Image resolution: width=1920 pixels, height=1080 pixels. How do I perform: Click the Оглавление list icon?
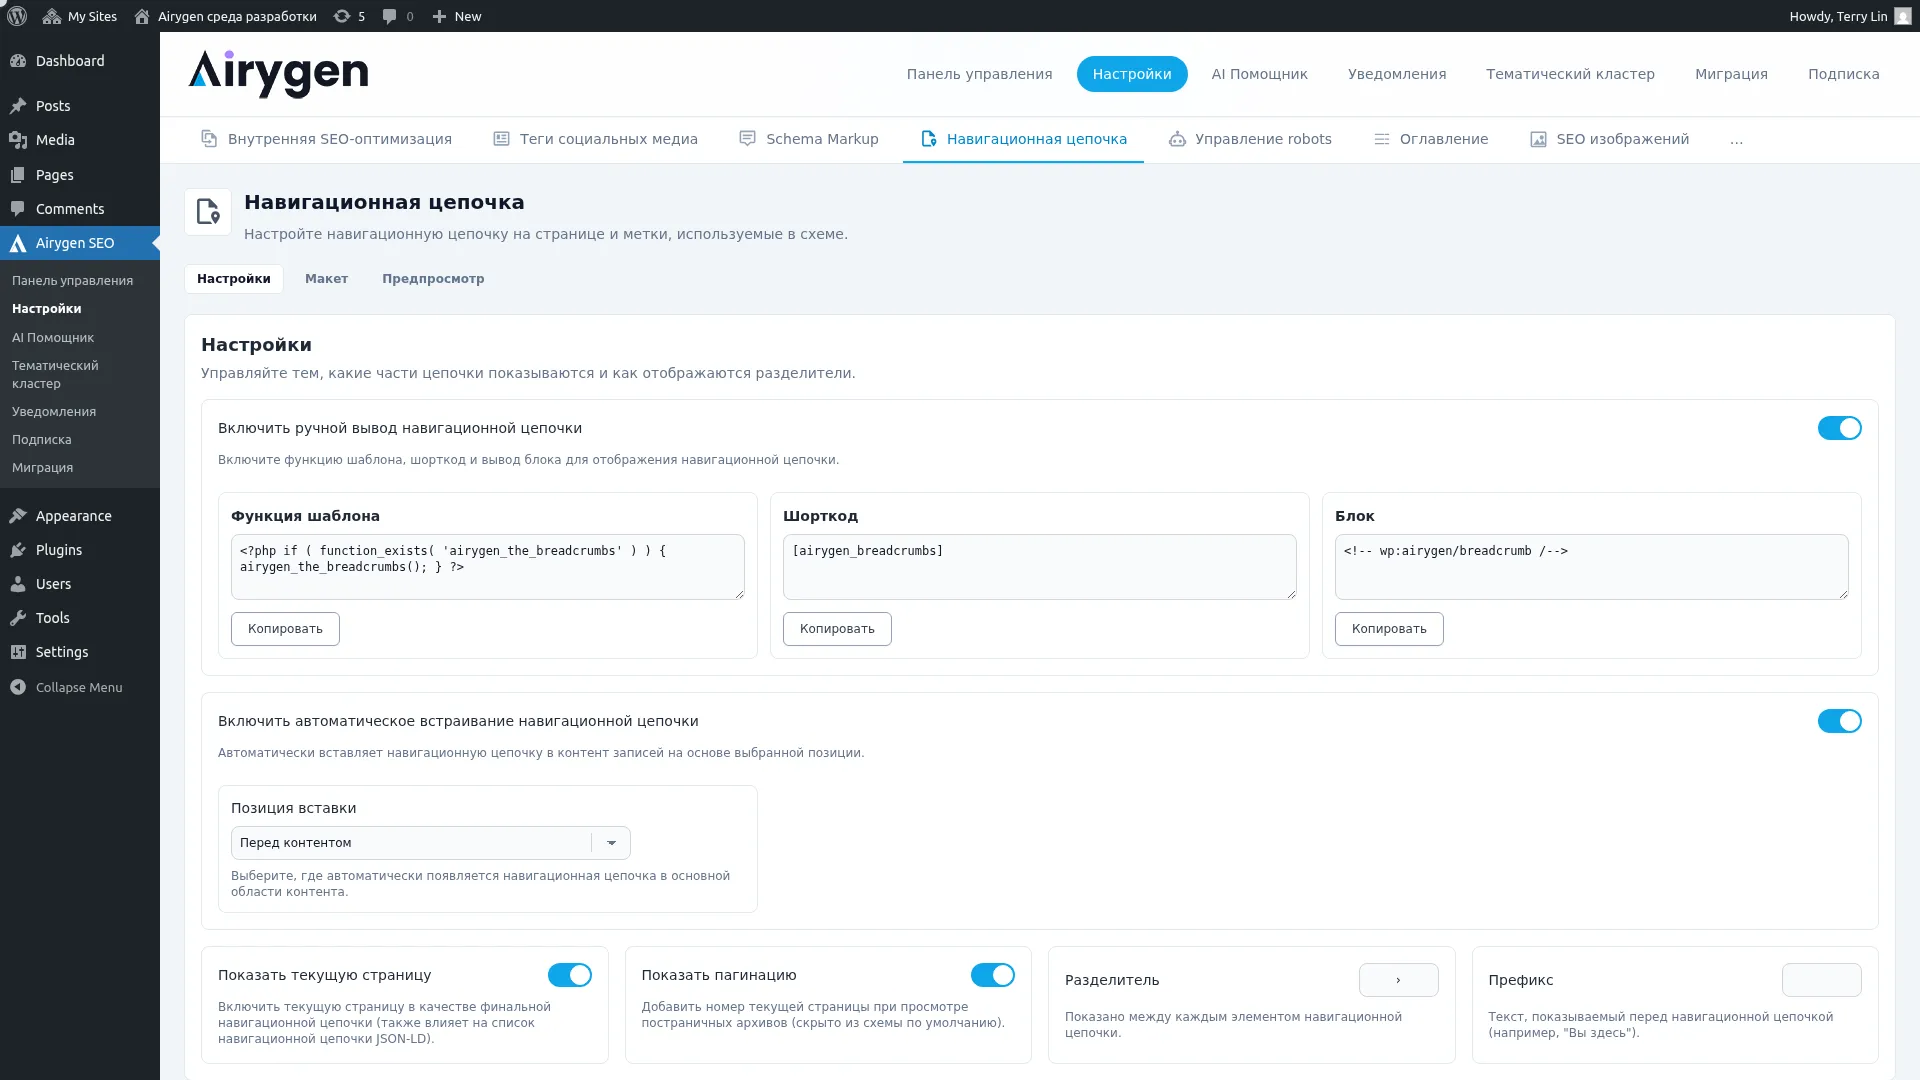[1382, 139]
